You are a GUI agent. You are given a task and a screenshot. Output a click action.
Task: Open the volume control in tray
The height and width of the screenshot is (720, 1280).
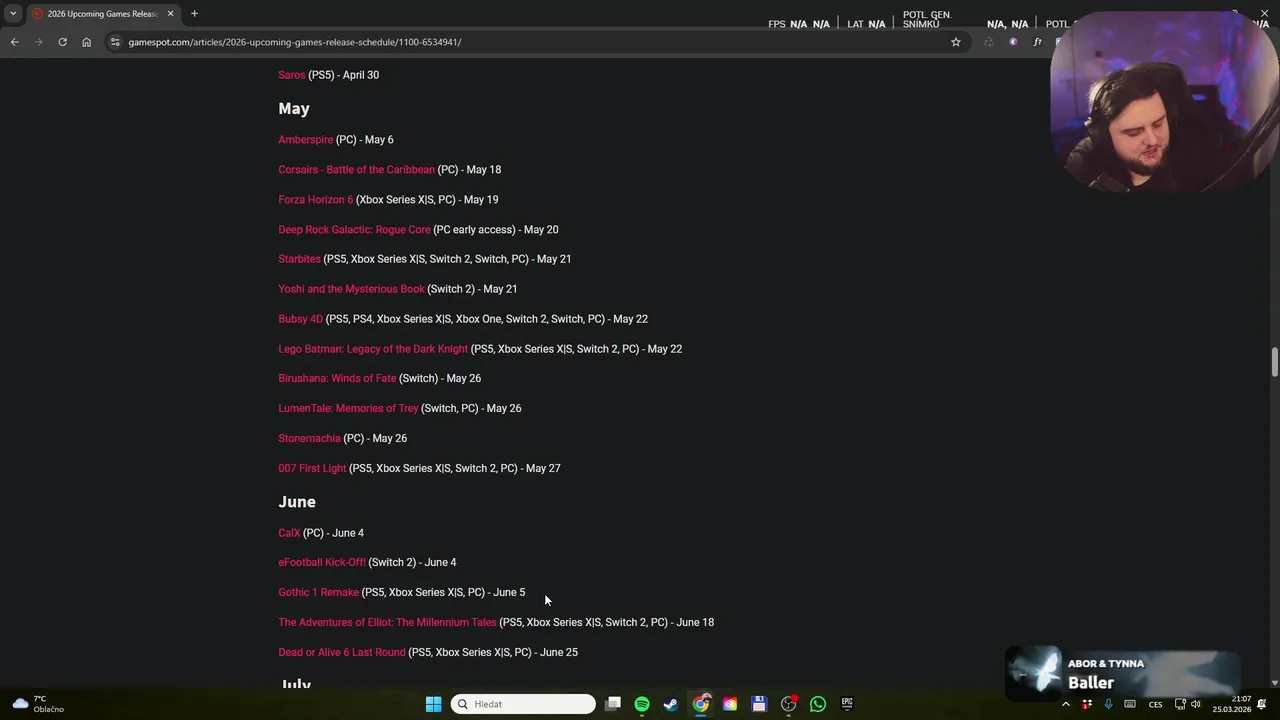coord(1195,704)
